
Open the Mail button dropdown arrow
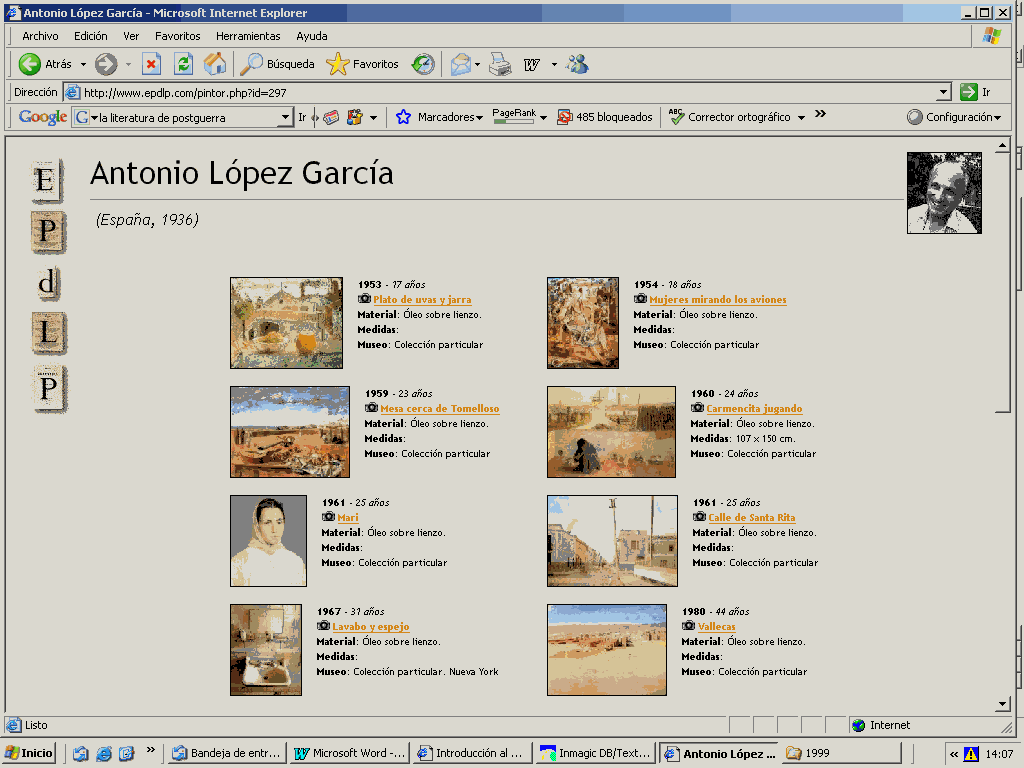click(477, 64)
